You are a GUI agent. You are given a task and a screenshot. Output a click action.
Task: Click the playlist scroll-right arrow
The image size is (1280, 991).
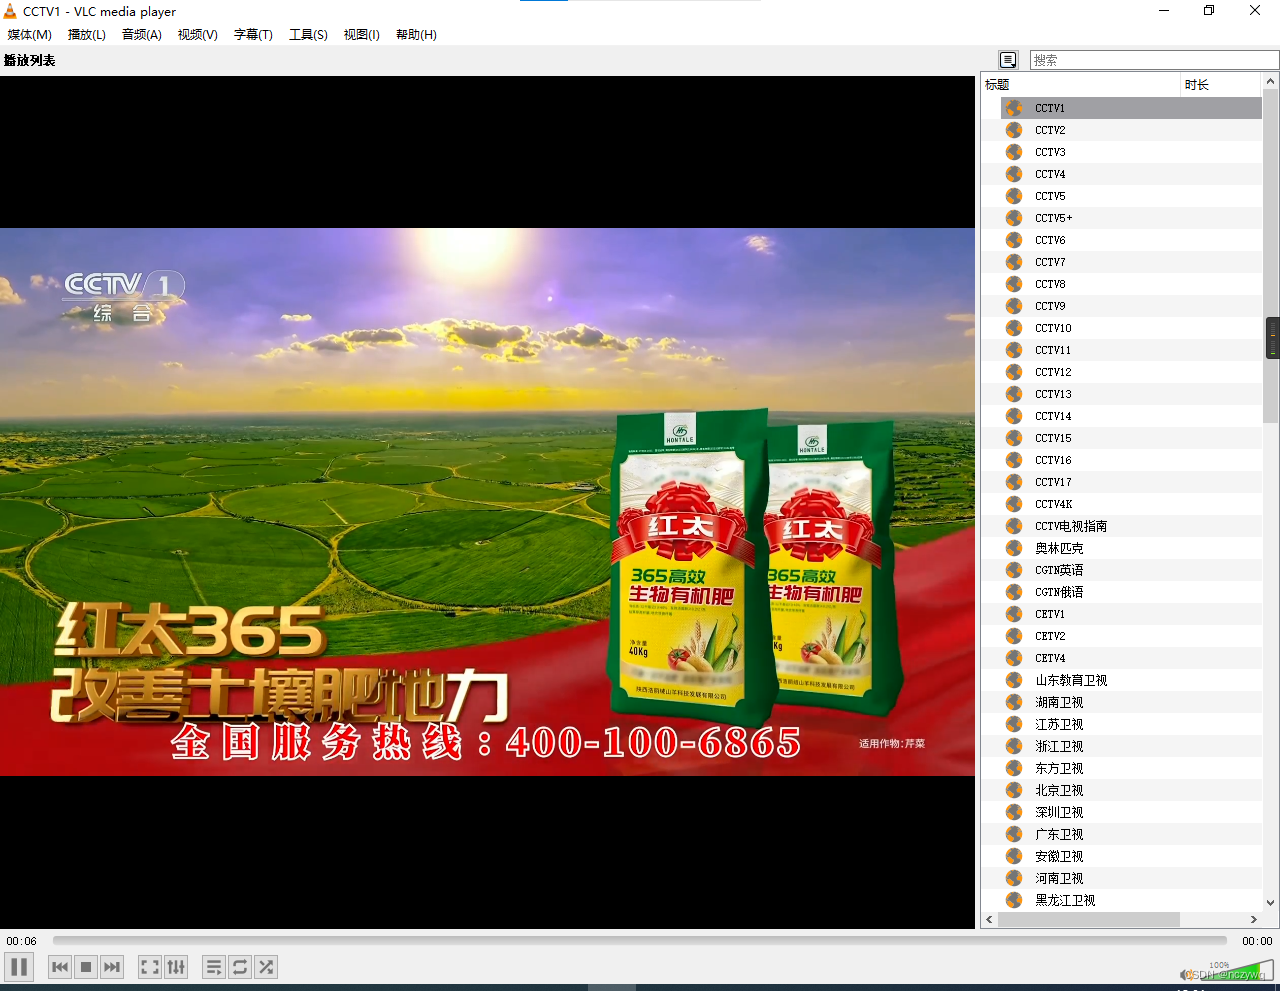[1253, 919]
